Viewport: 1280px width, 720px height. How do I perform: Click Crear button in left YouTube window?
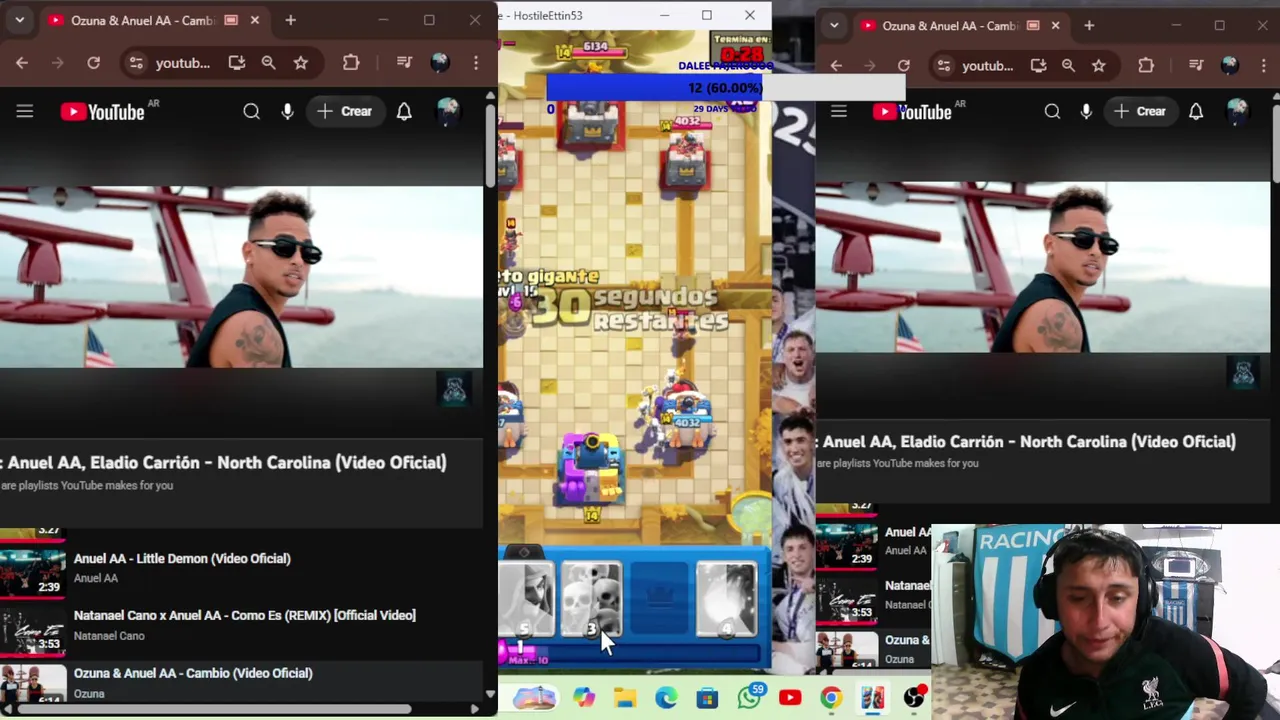[344, 112]
